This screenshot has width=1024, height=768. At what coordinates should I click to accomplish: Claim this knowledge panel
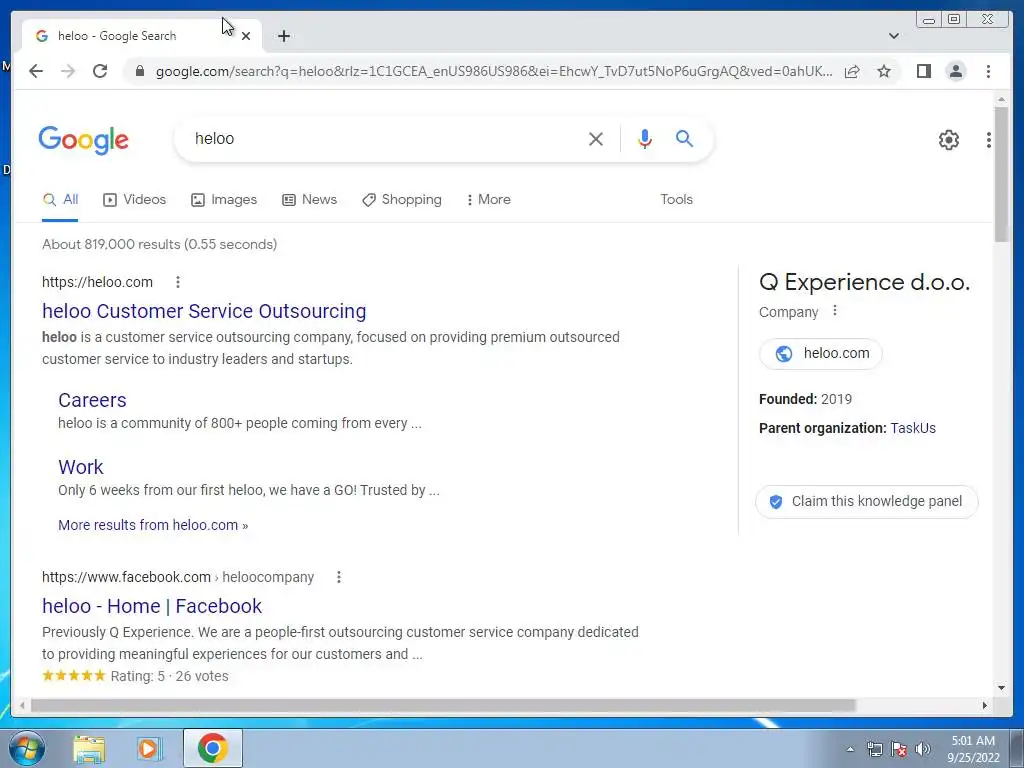tap(866, 502)
